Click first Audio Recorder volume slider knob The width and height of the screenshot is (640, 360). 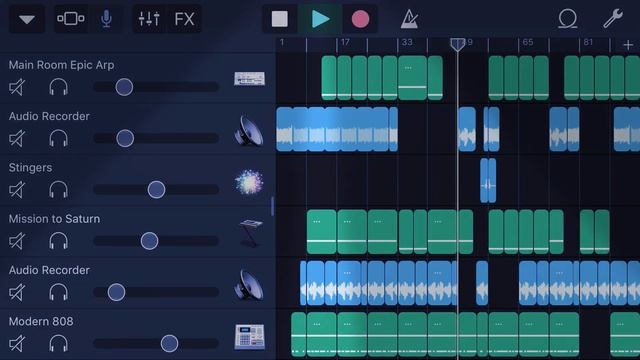[x=125, y=138]
